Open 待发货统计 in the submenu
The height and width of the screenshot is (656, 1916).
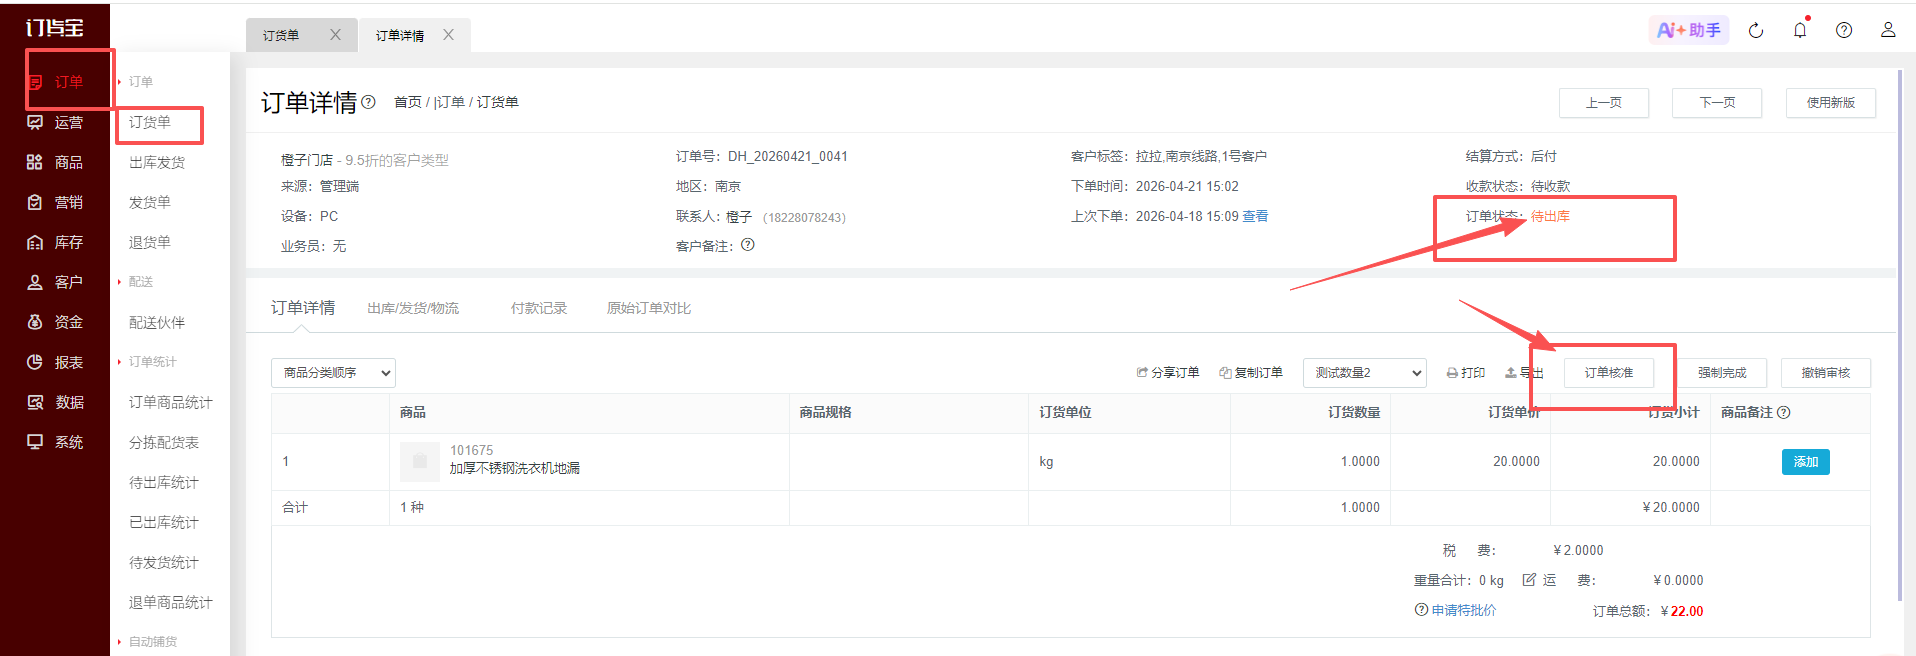click(164, 562)
